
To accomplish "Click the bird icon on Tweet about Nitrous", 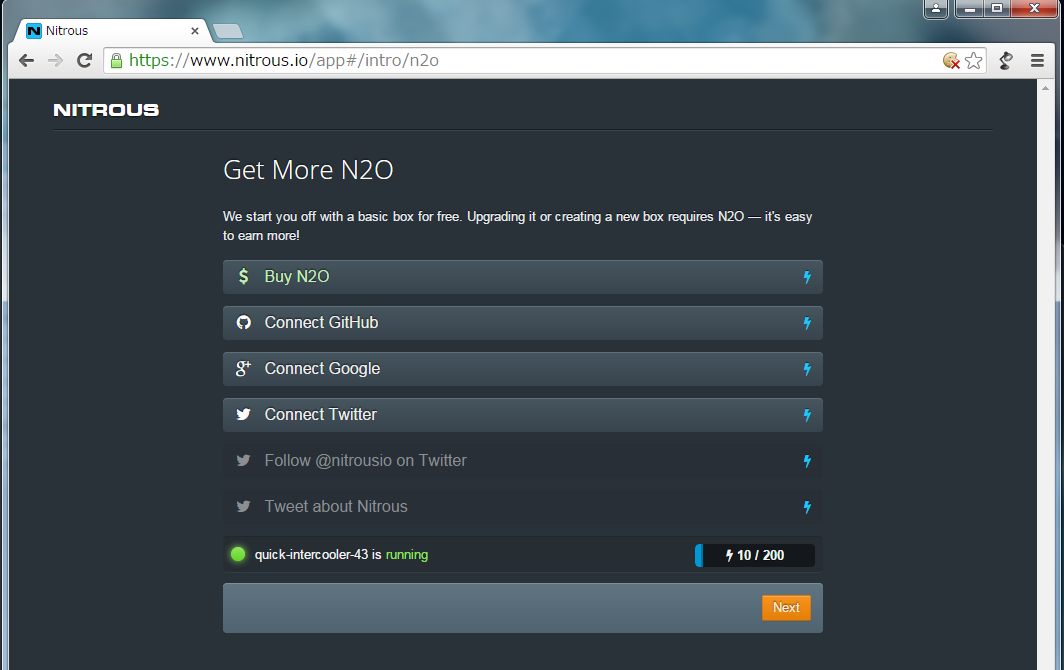I will 244,506.
